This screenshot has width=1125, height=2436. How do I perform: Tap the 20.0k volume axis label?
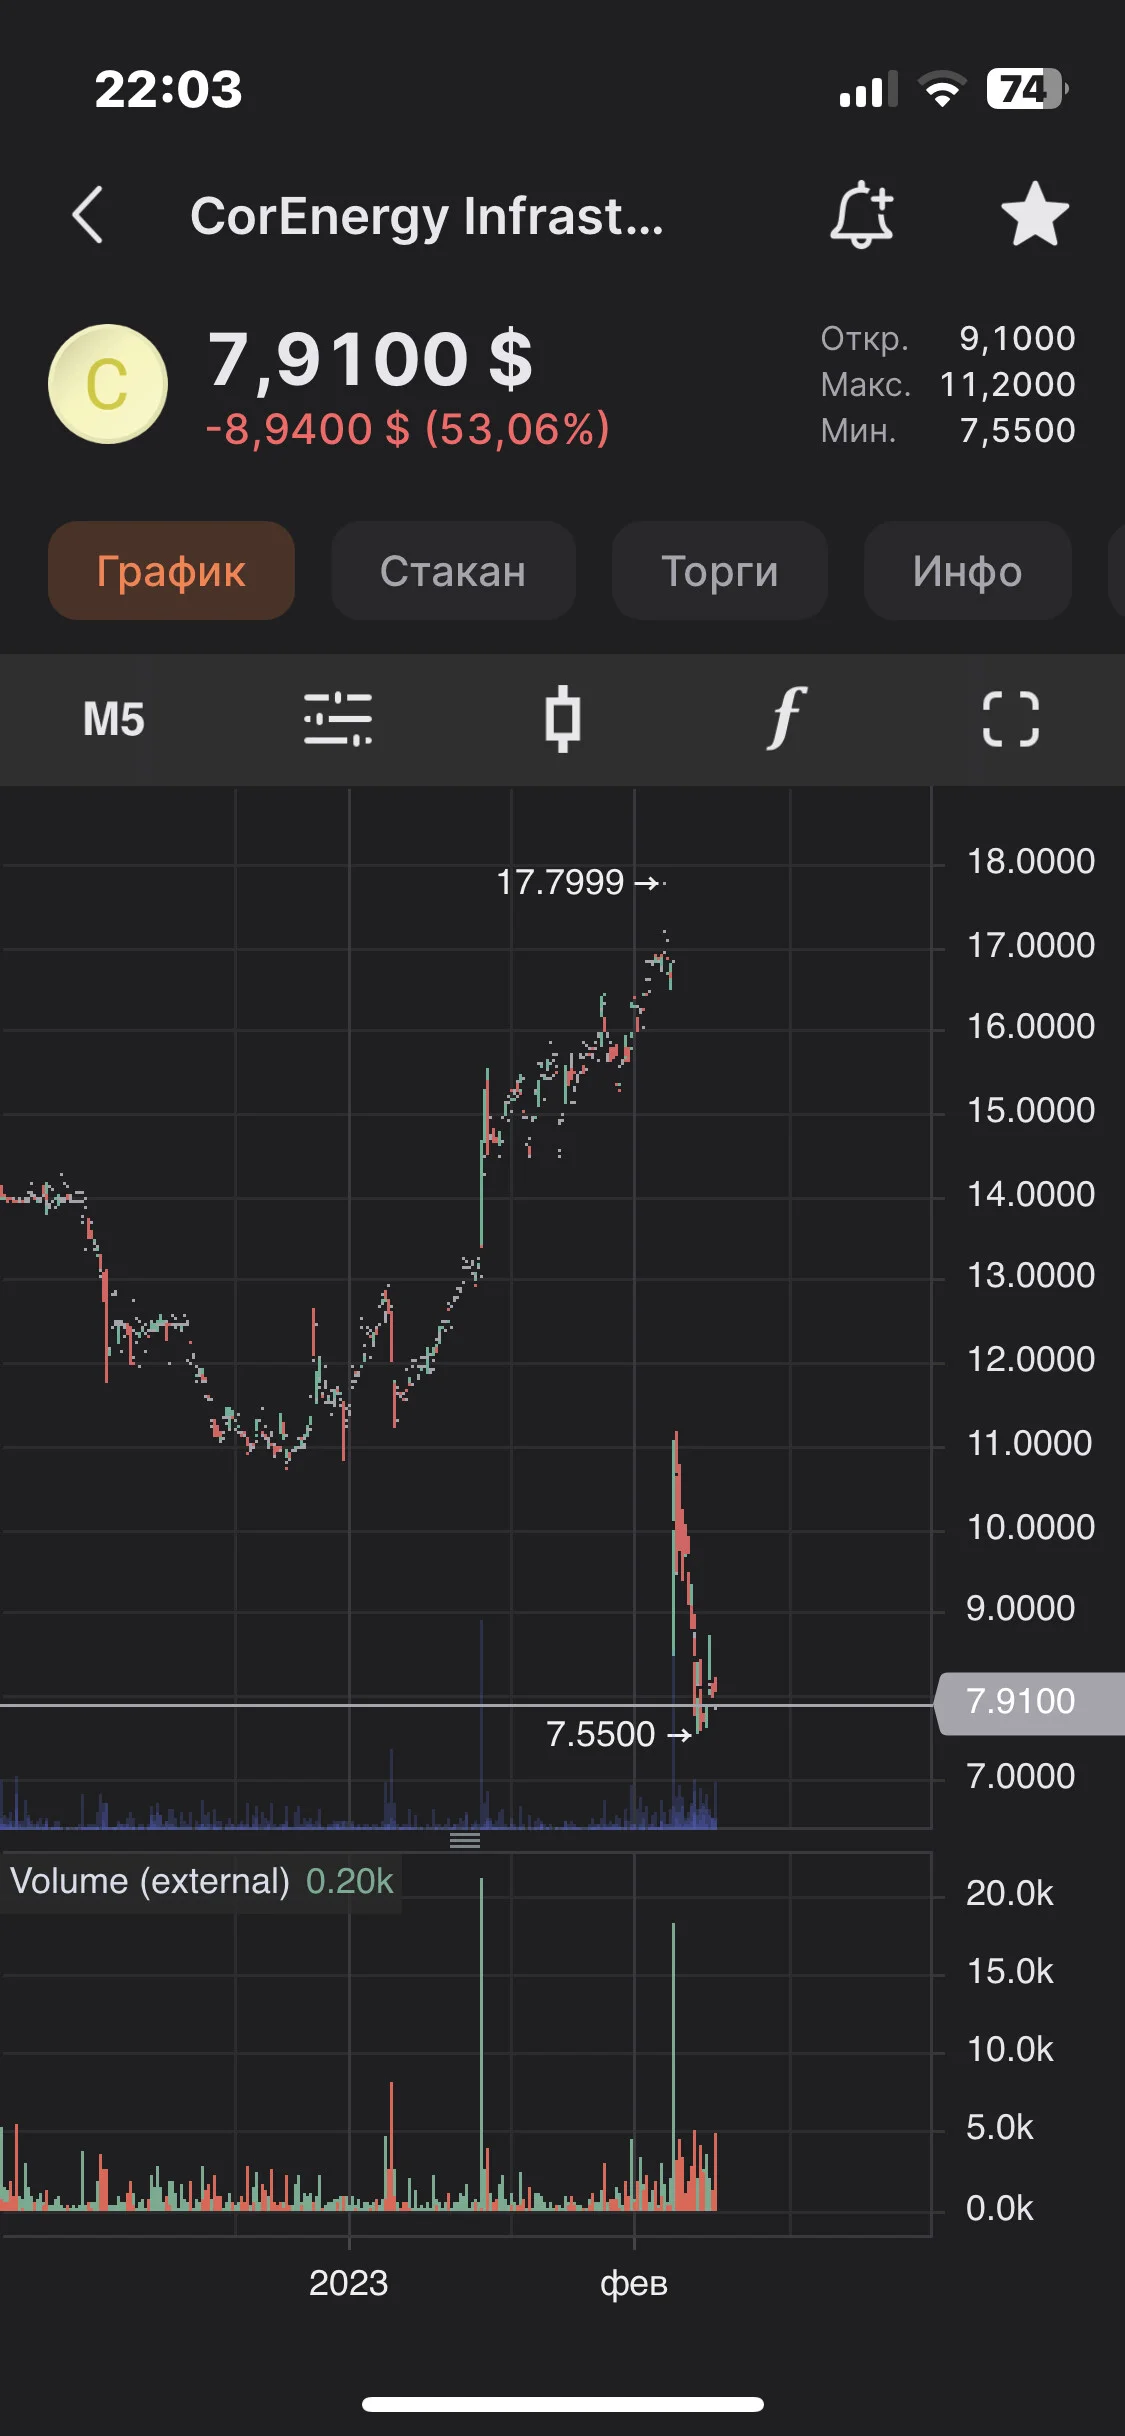tap(1010, 1893)
